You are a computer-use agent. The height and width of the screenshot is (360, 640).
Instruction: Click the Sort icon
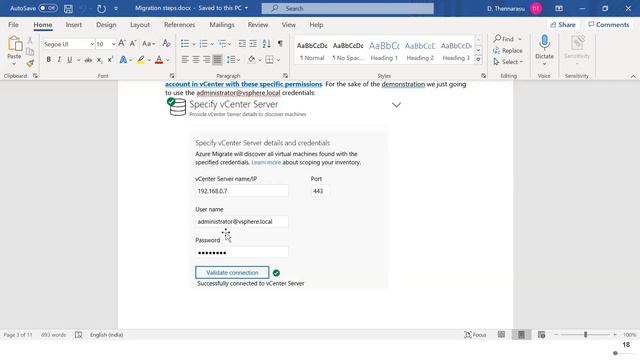point(267,44)
